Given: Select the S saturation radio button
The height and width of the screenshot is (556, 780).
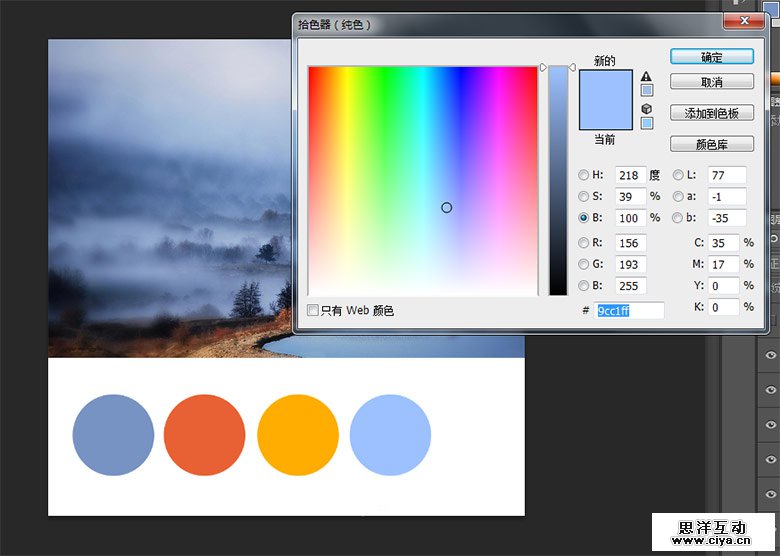Looking at the screenshot, I should coord(584,196).
